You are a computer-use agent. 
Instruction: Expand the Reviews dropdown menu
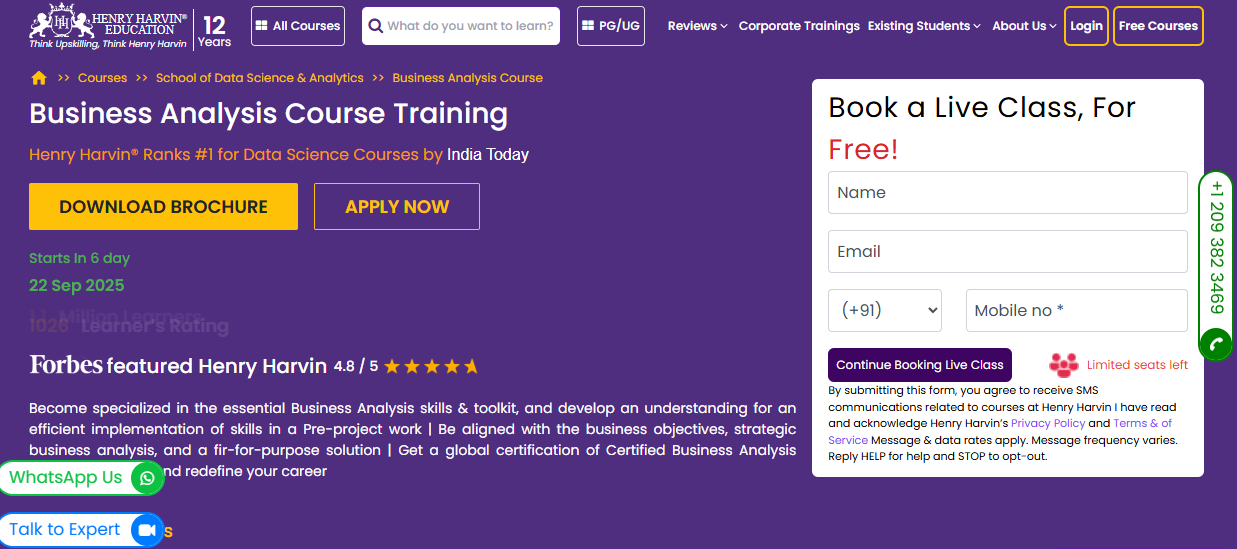697,26
